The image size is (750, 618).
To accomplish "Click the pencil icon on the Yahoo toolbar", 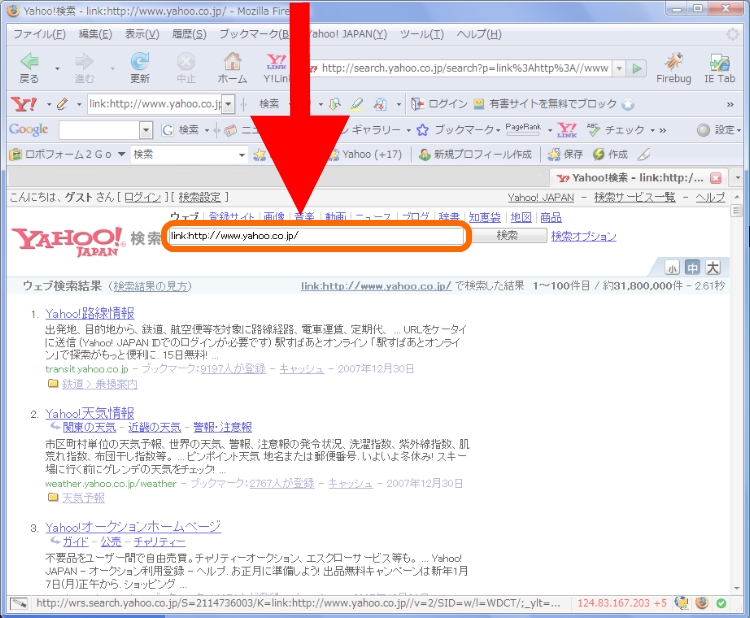I will click(62, 104).
